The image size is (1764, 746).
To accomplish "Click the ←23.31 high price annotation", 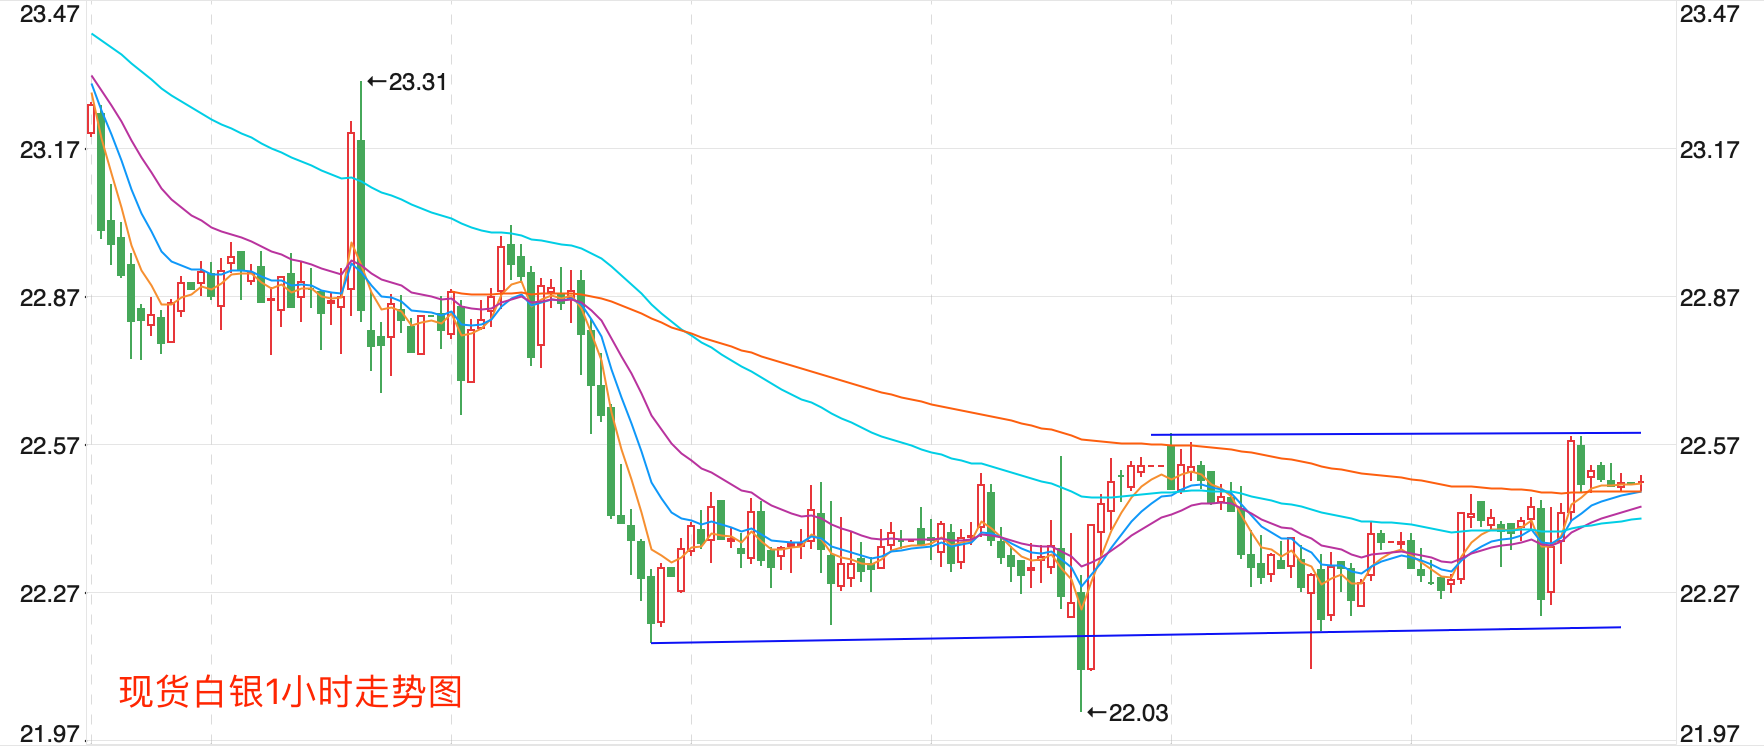I will (407, 82).
